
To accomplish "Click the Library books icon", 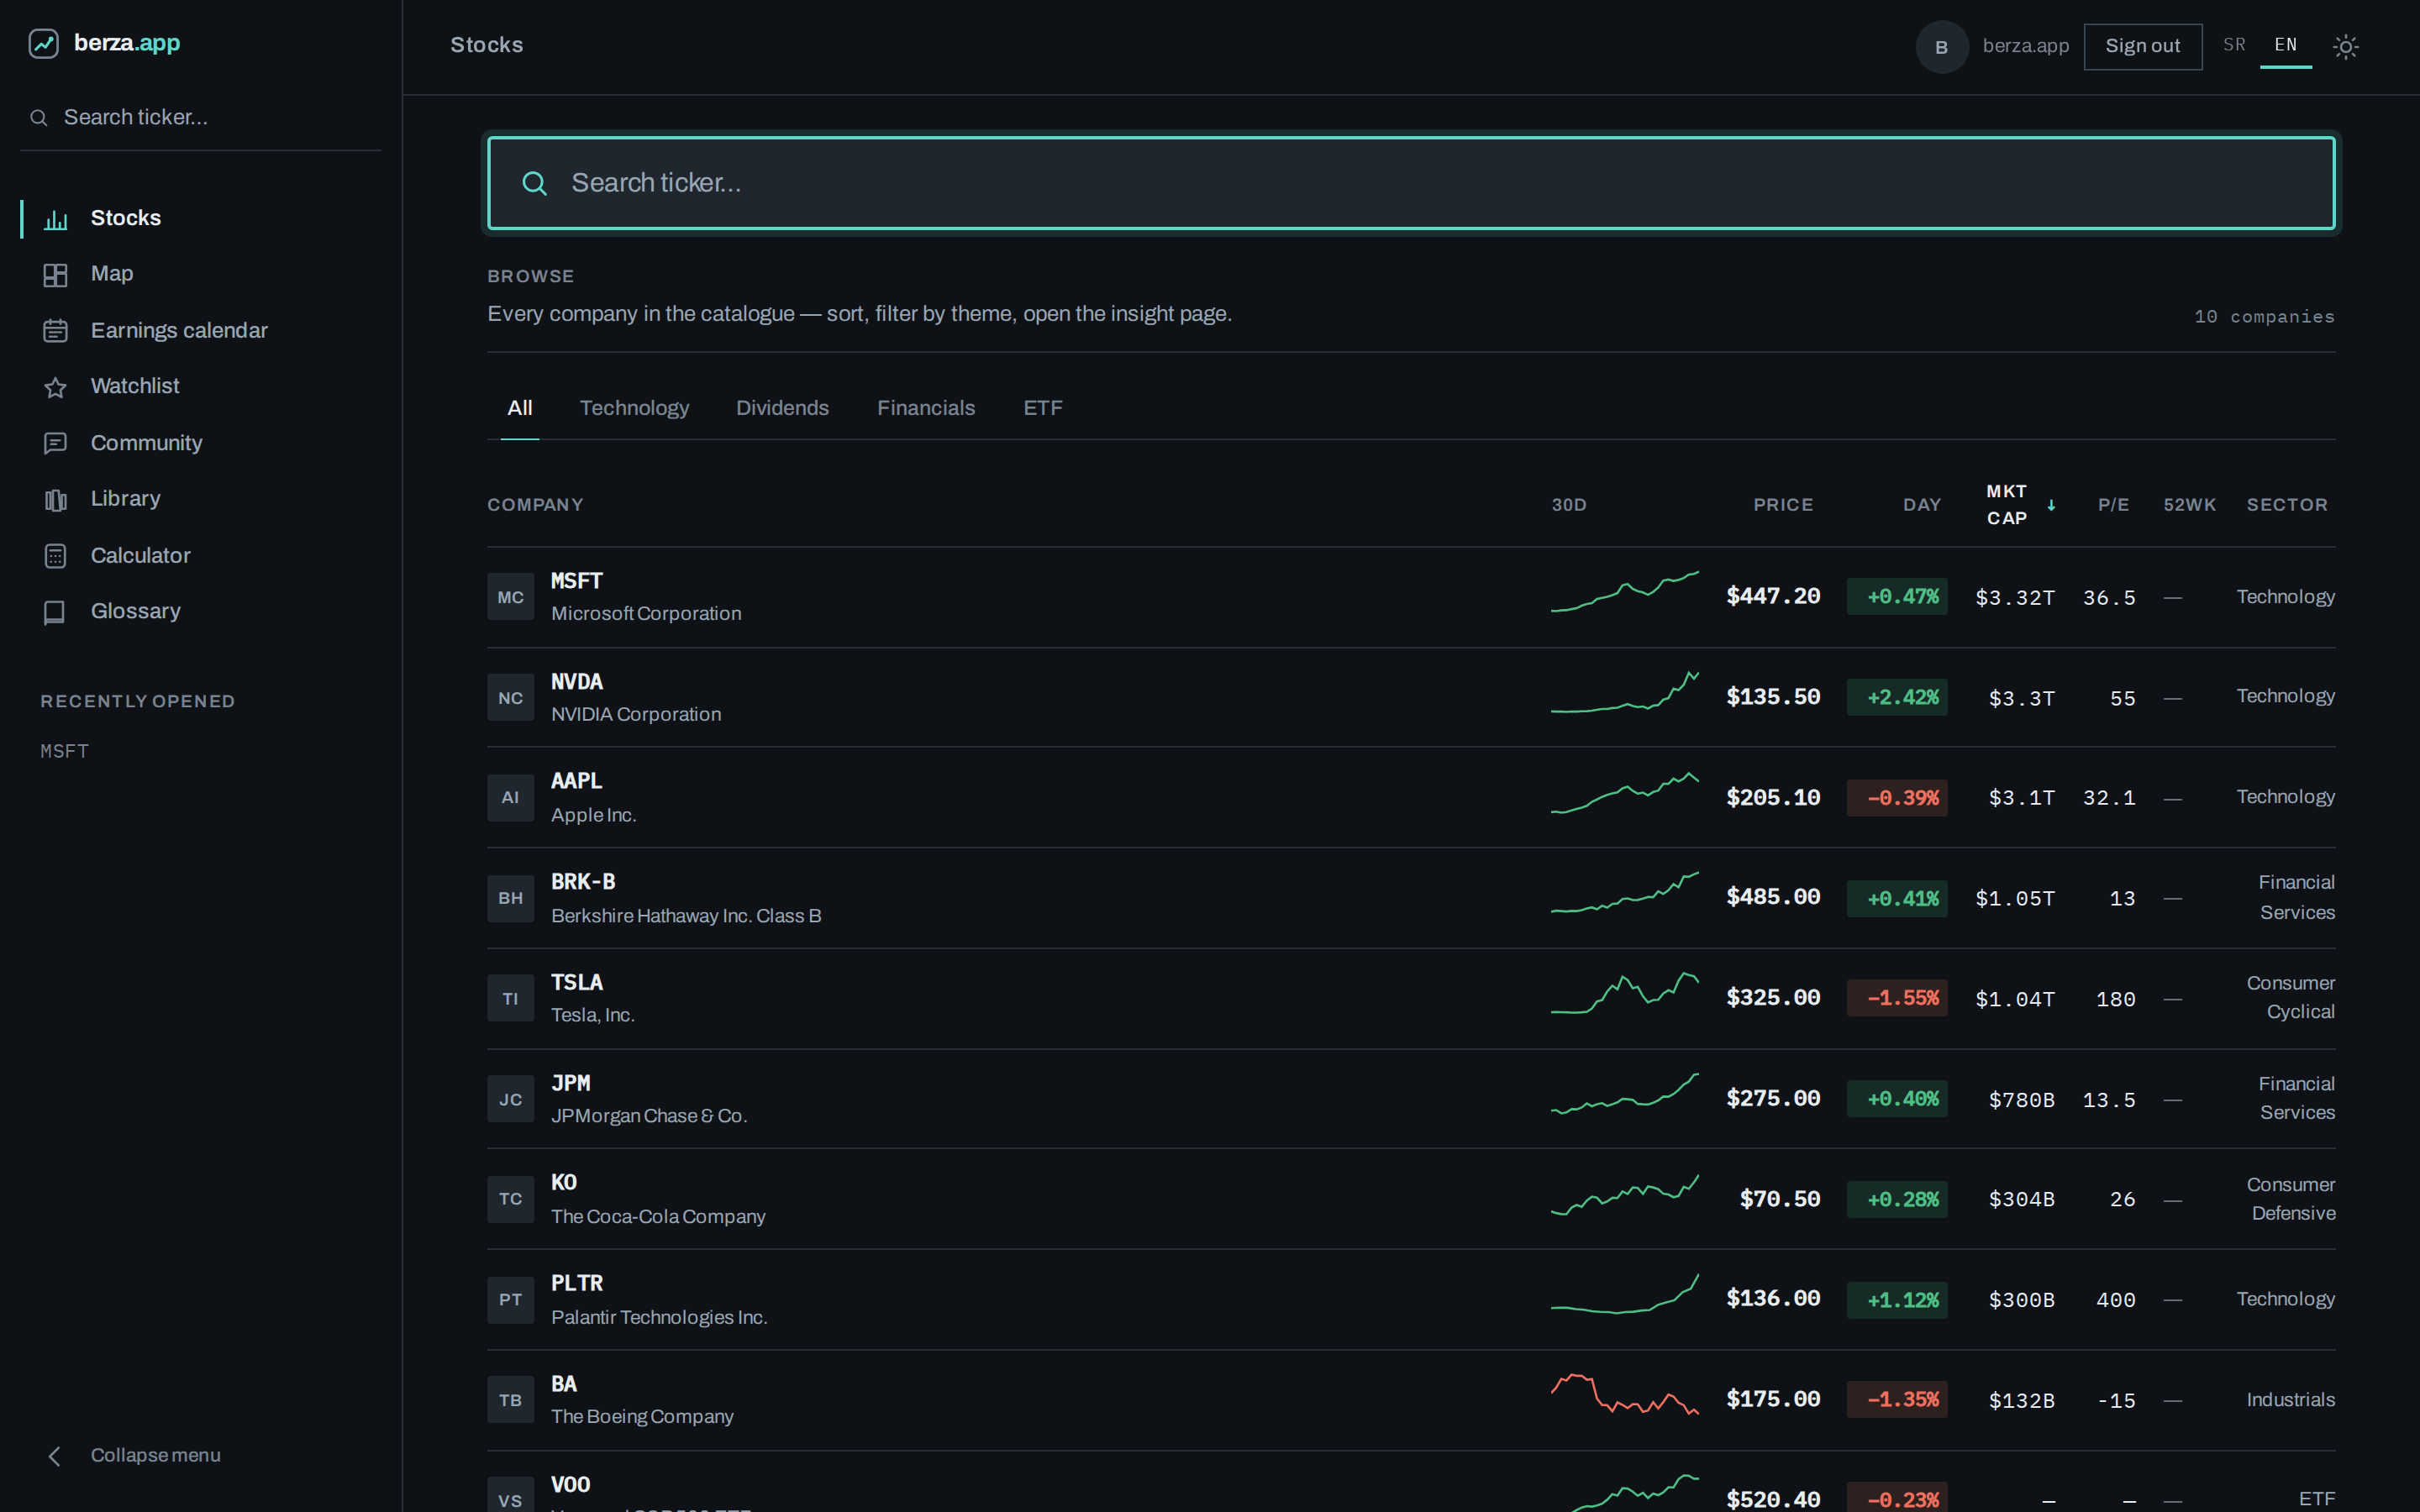I will 56,499.
